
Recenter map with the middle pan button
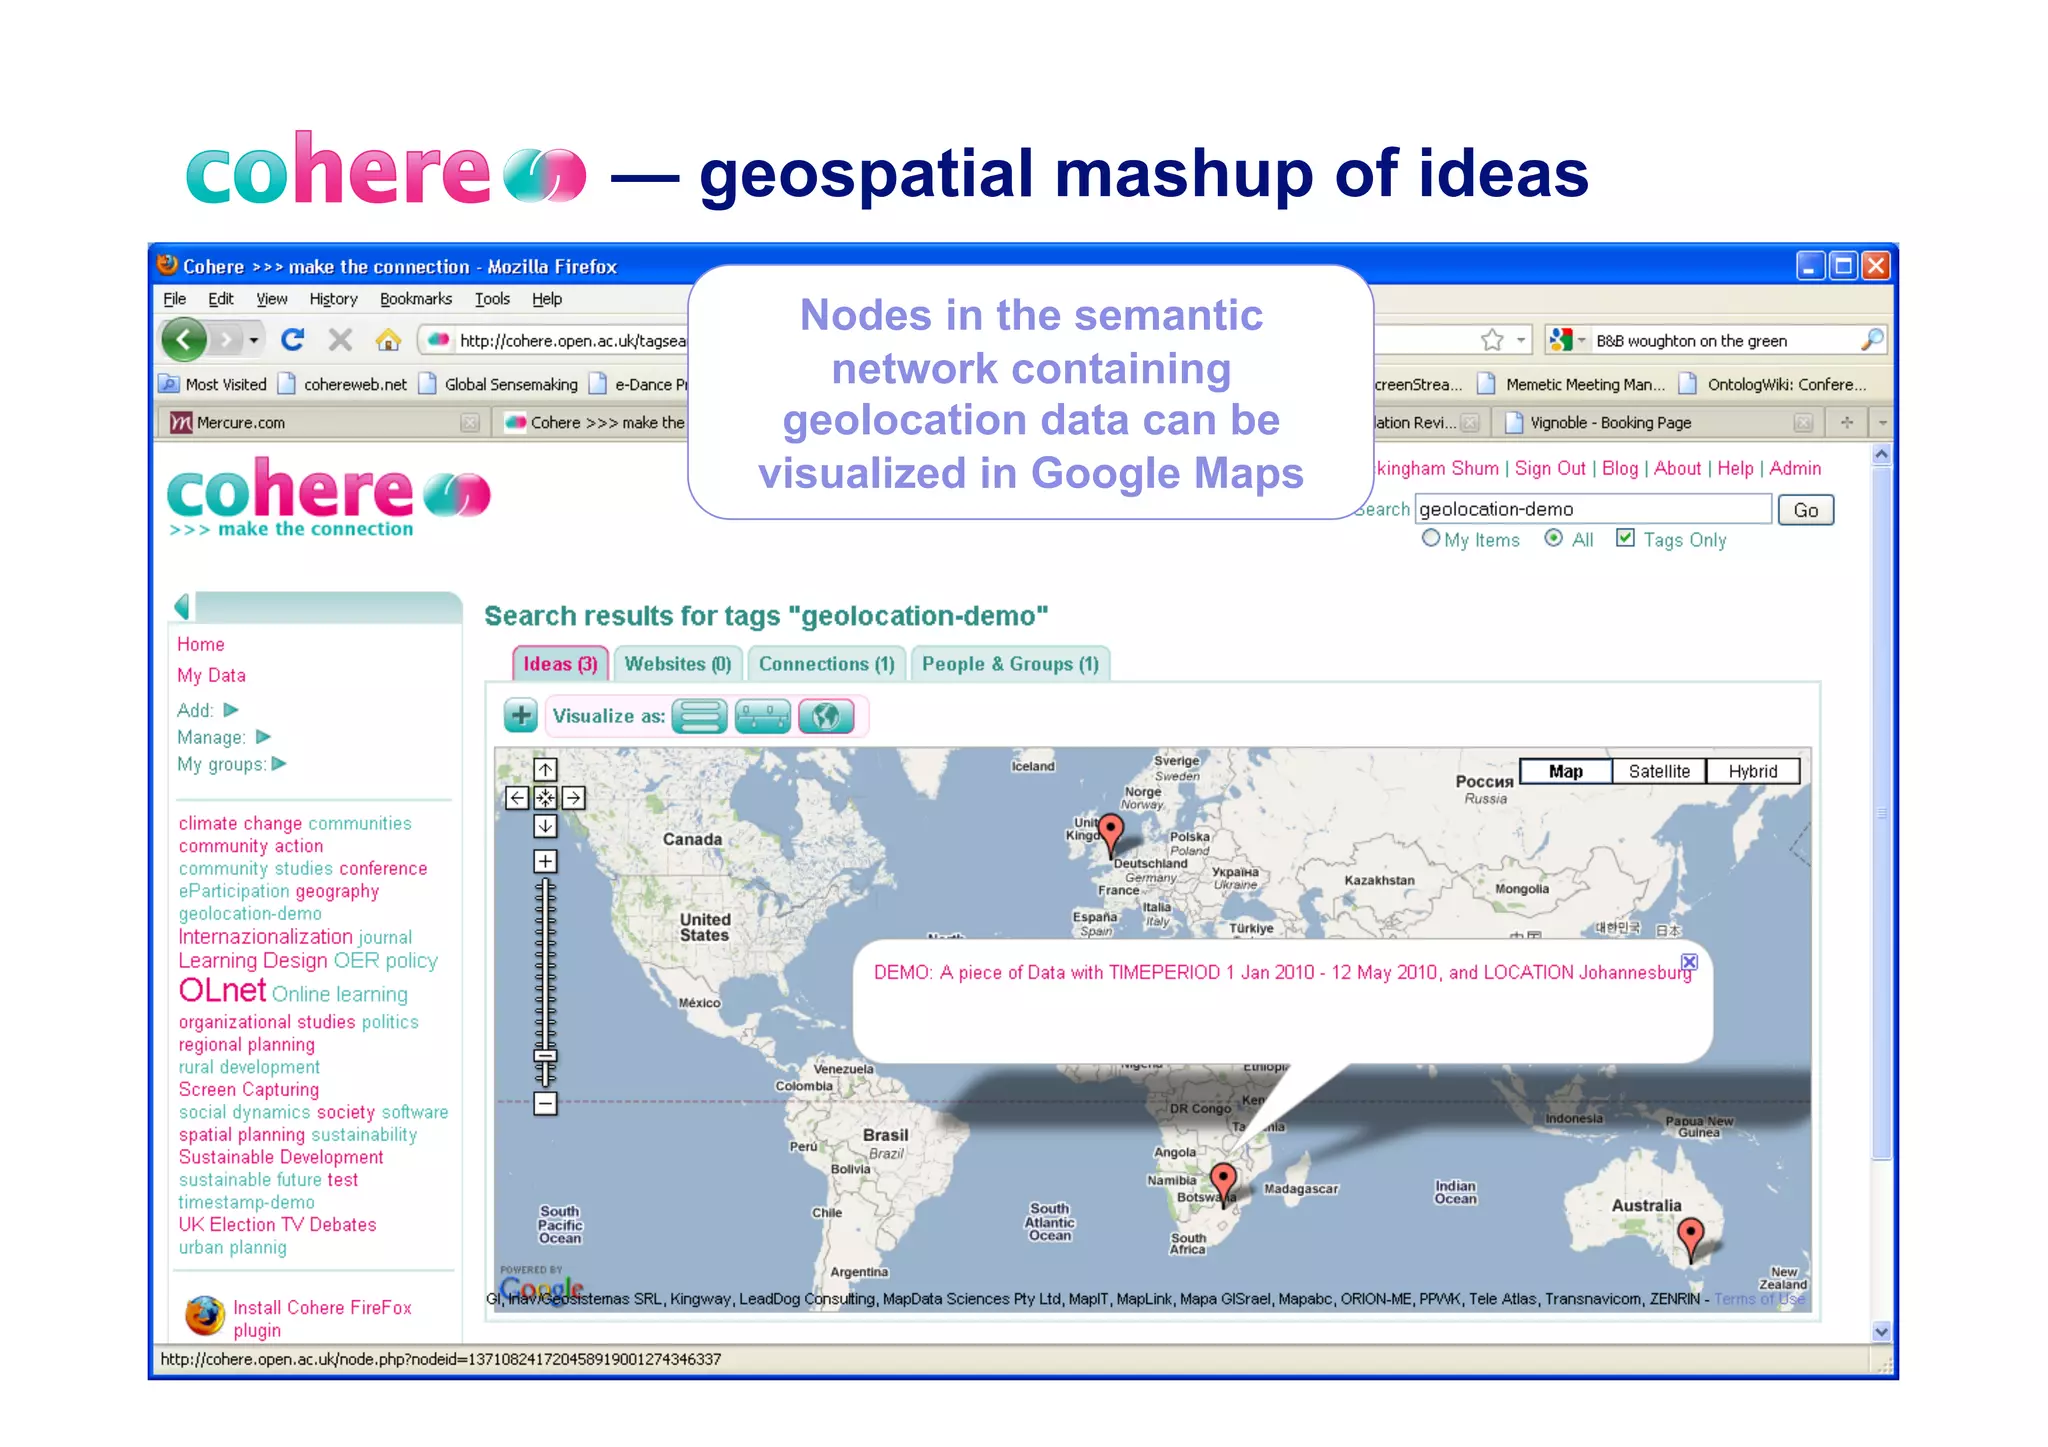coord(545,798)
